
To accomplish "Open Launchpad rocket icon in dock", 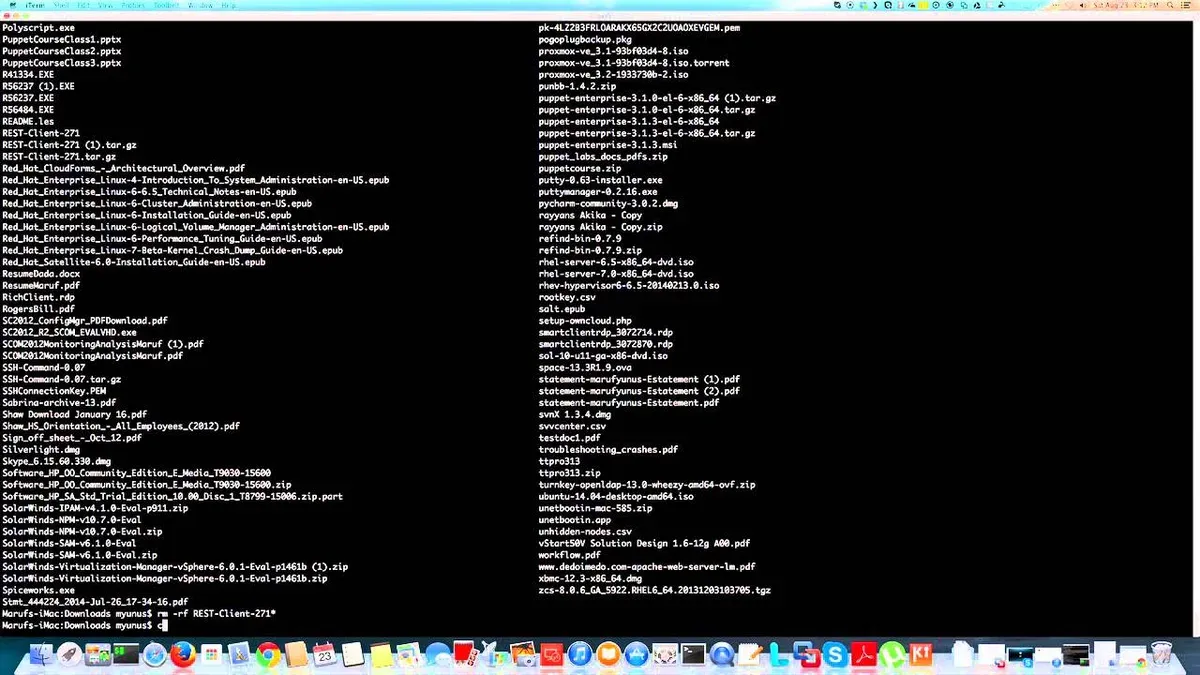I will click(69, 655).
